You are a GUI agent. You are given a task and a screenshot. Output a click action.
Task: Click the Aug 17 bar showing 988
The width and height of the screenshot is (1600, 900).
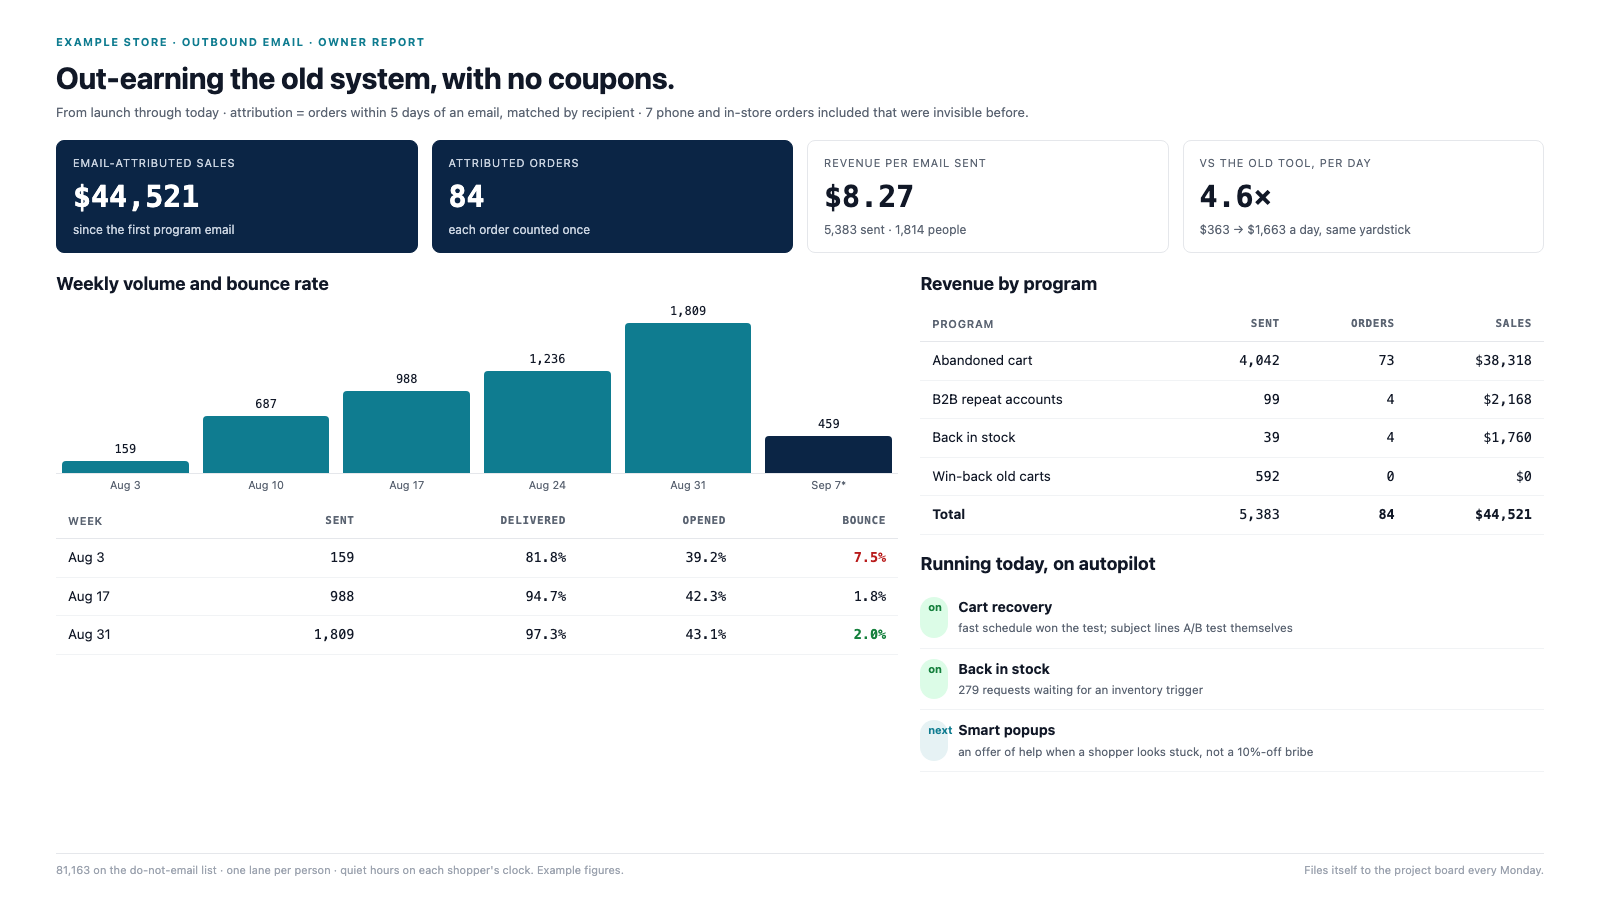406,432
